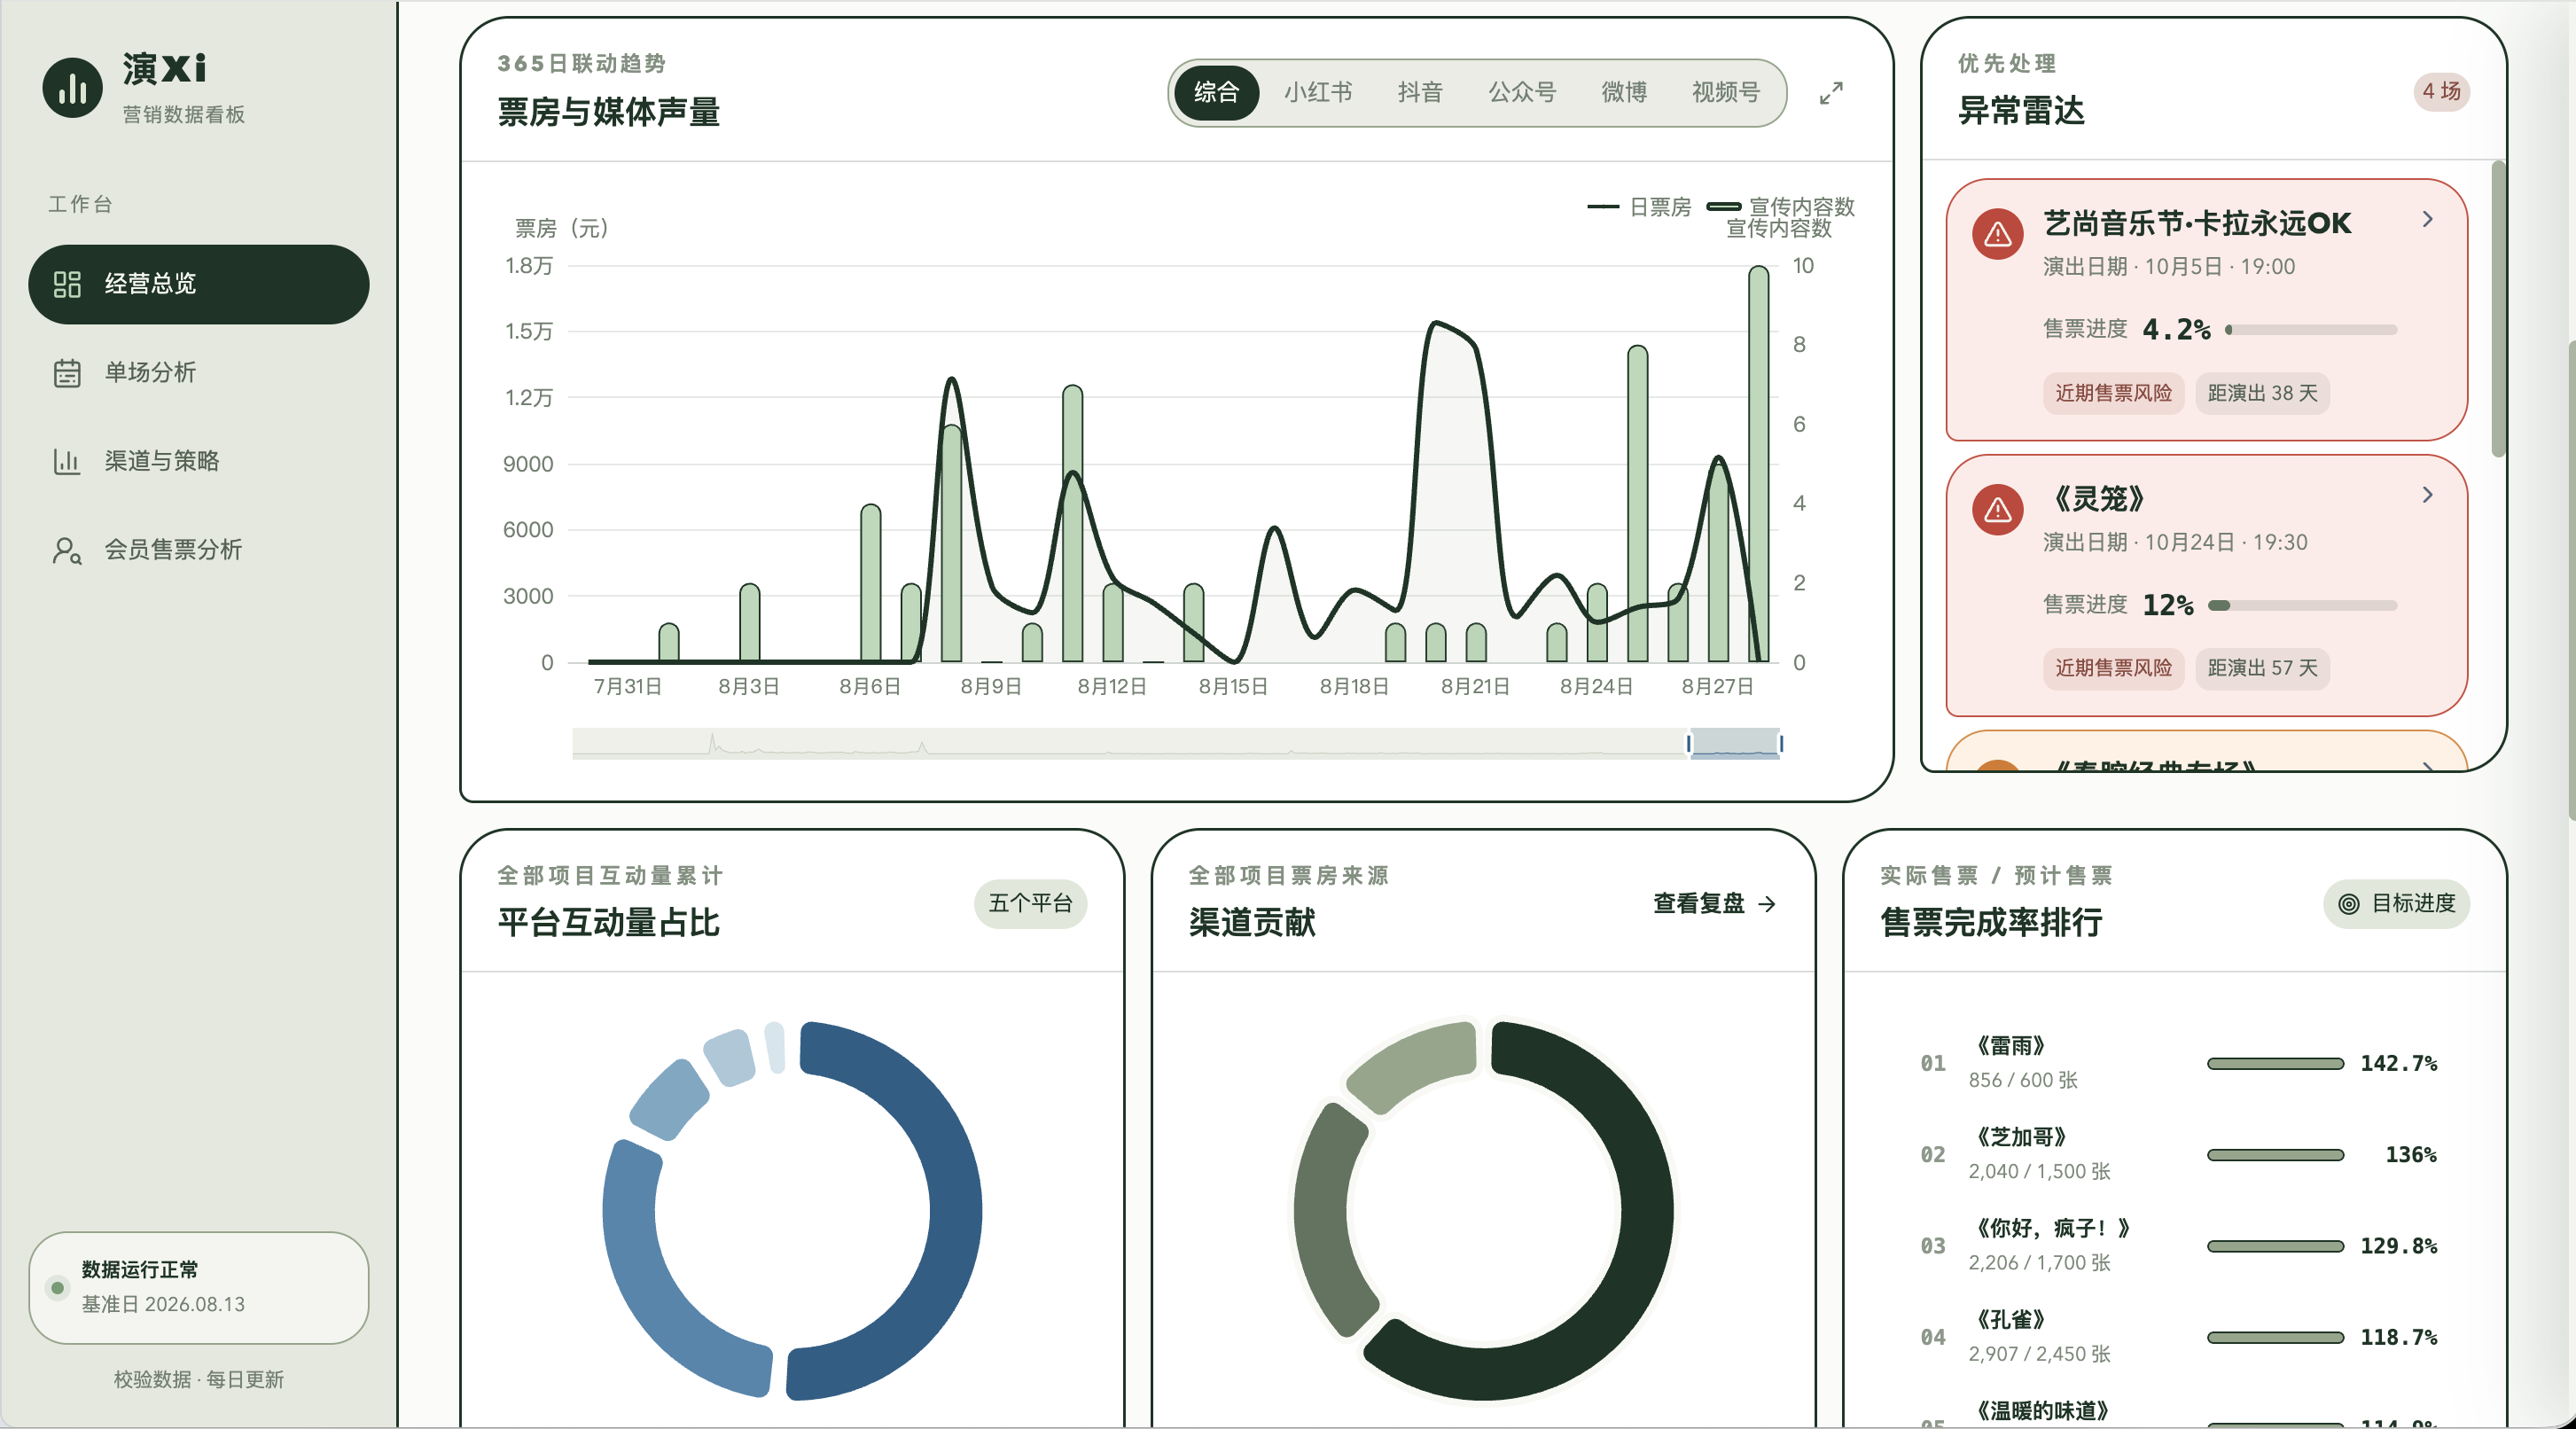The image size is (2576, 1429).
Task: Expand the 艺尚音乐节·卡拉永远OK card chevron
Action: [x=2428, y=219]
